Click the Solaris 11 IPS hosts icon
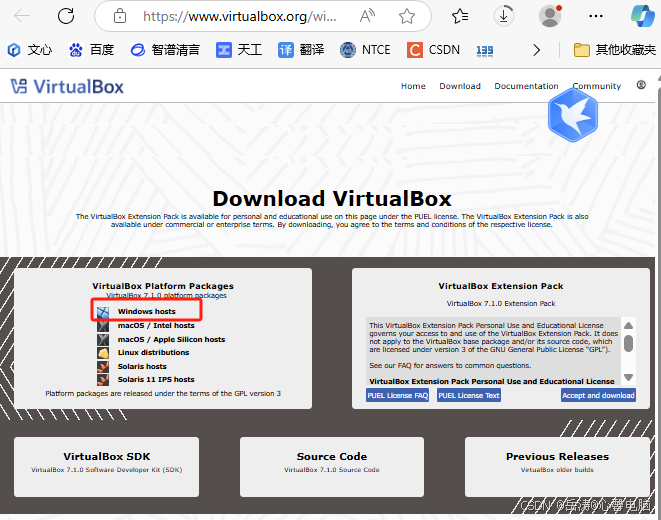This screenshot has height=520, width=661. coord(103,380)
